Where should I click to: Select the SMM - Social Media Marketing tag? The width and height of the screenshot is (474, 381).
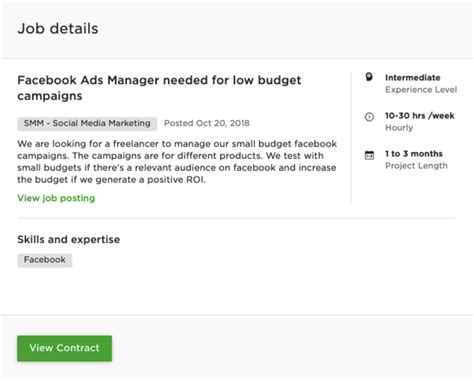pyautogui.click(x=87, y=123)
